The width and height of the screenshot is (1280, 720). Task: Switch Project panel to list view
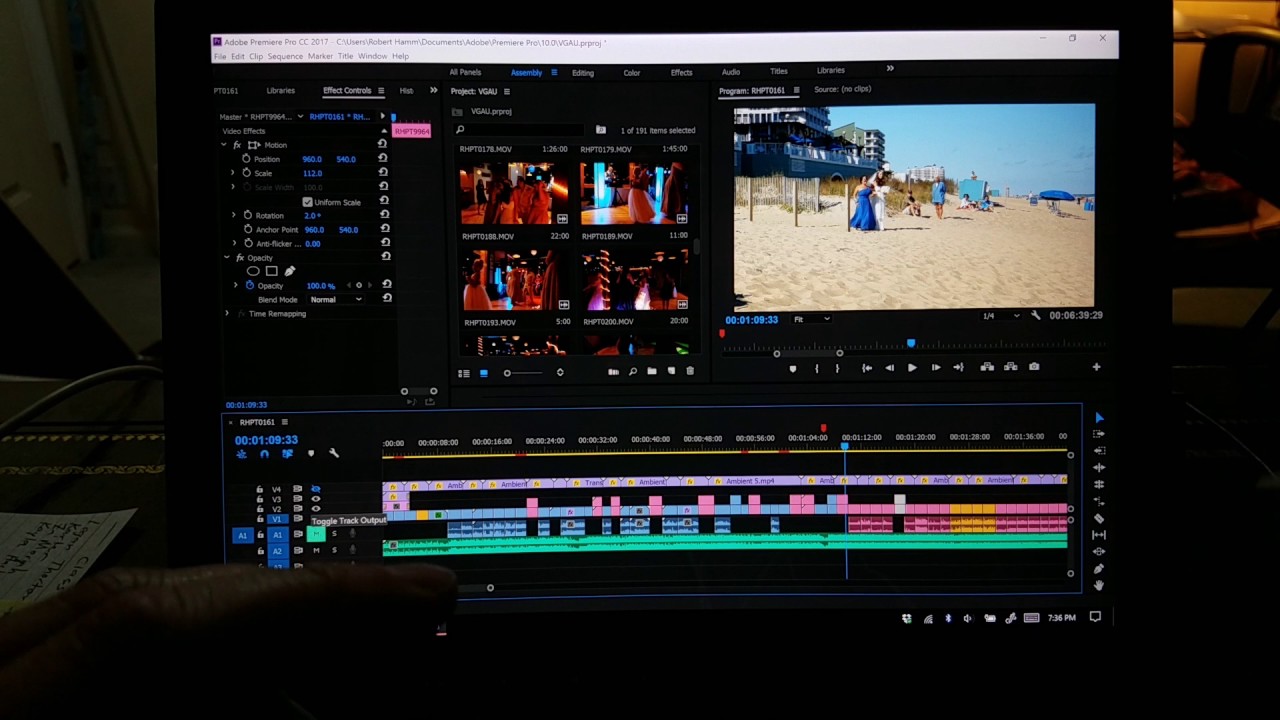pos(464,373)
